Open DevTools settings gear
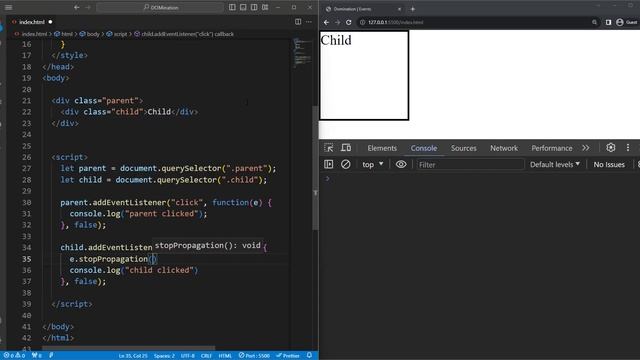 click(611, 148)
